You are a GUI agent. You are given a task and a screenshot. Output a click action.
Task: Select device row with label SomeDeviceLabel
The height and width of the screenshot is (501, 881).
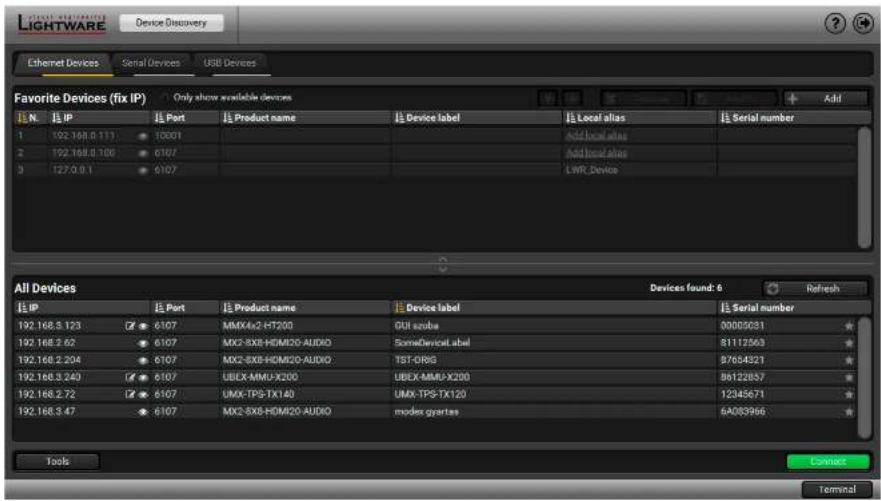(x=432, y=343)
